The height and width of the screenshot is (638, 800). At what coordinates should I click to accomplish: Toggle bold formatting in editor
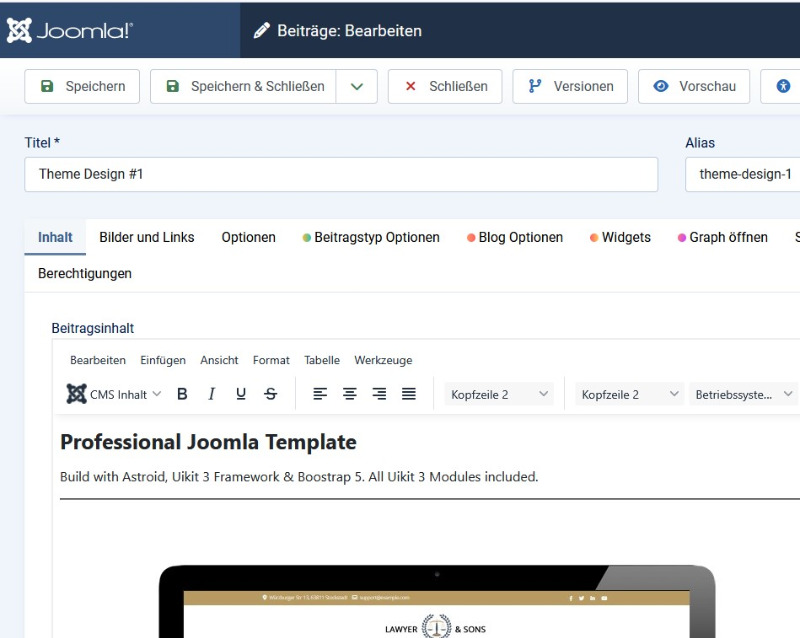point(182,394)
